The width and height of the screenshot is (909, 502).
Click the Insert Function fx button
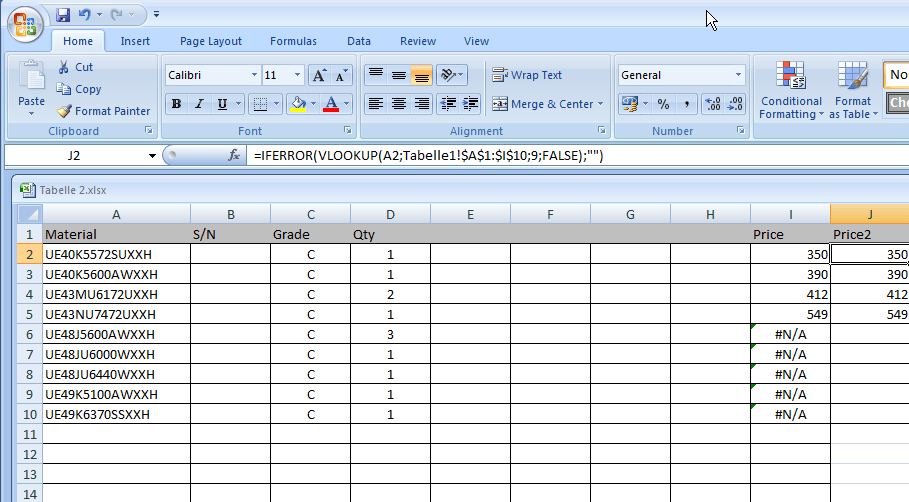pos(234,155)
